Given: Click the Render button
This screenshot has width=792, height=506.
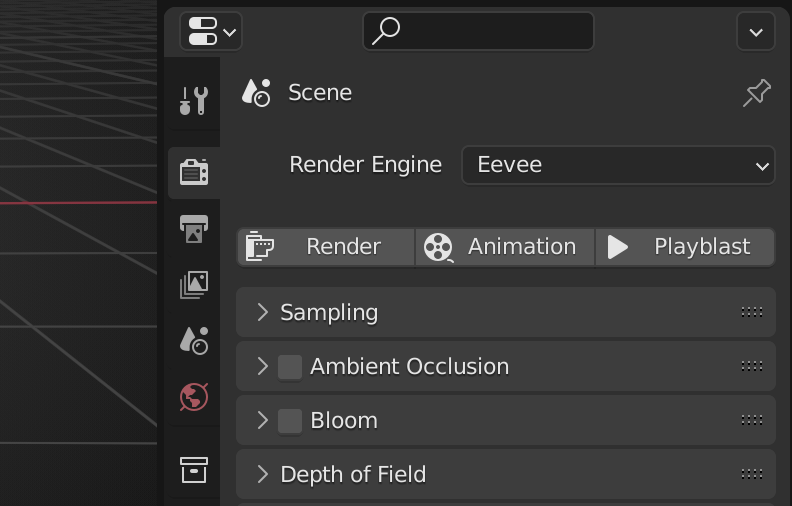Looking at the screenshot, I should coord(326,247).
